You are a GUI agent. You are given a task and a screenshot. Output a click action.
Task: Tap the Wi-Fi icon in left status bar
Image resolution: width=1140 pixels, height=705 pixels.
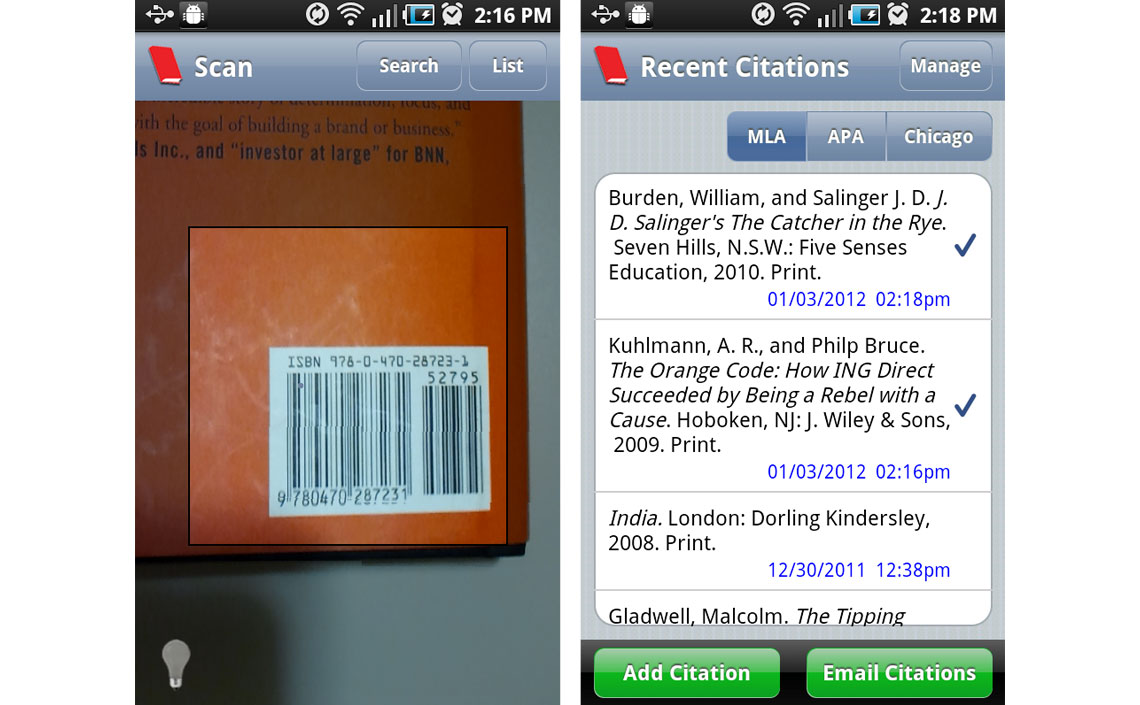350,15
